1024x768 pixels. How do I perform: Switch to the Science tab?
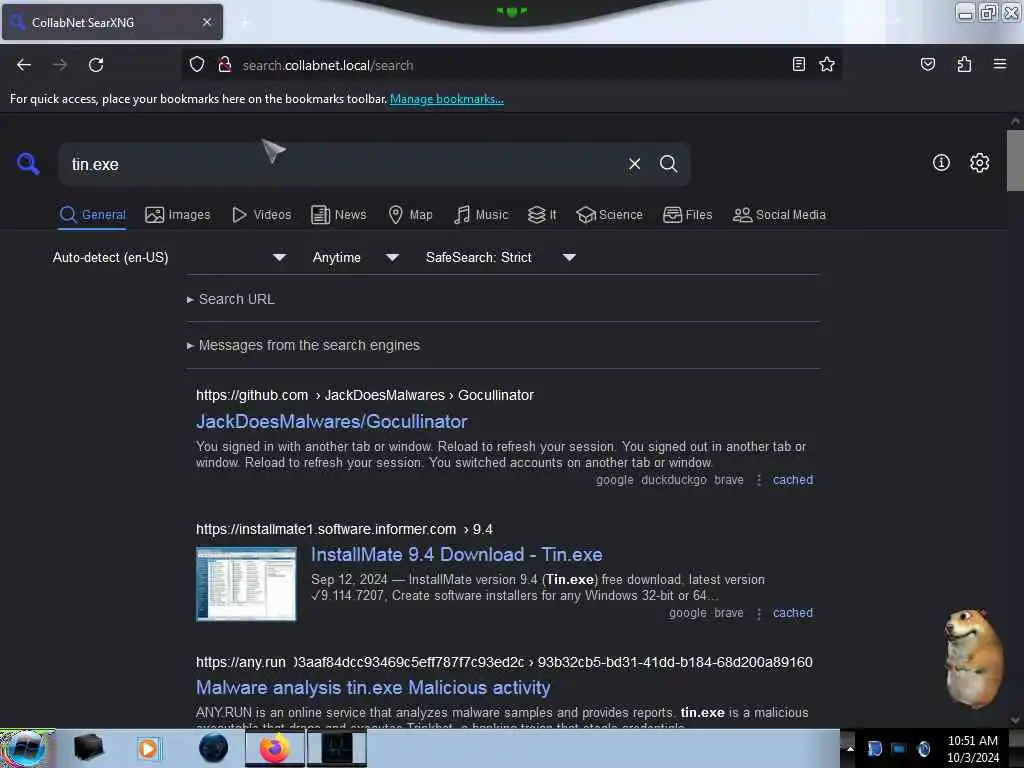[x=609, y=215]
